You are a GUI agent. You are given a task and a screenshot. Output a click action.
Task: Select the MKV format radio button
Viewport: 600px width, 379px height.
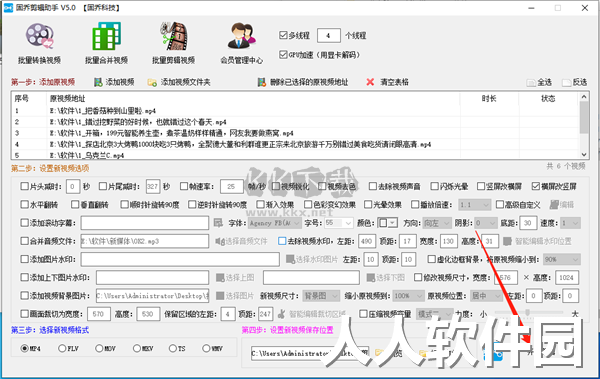(137, 348)
